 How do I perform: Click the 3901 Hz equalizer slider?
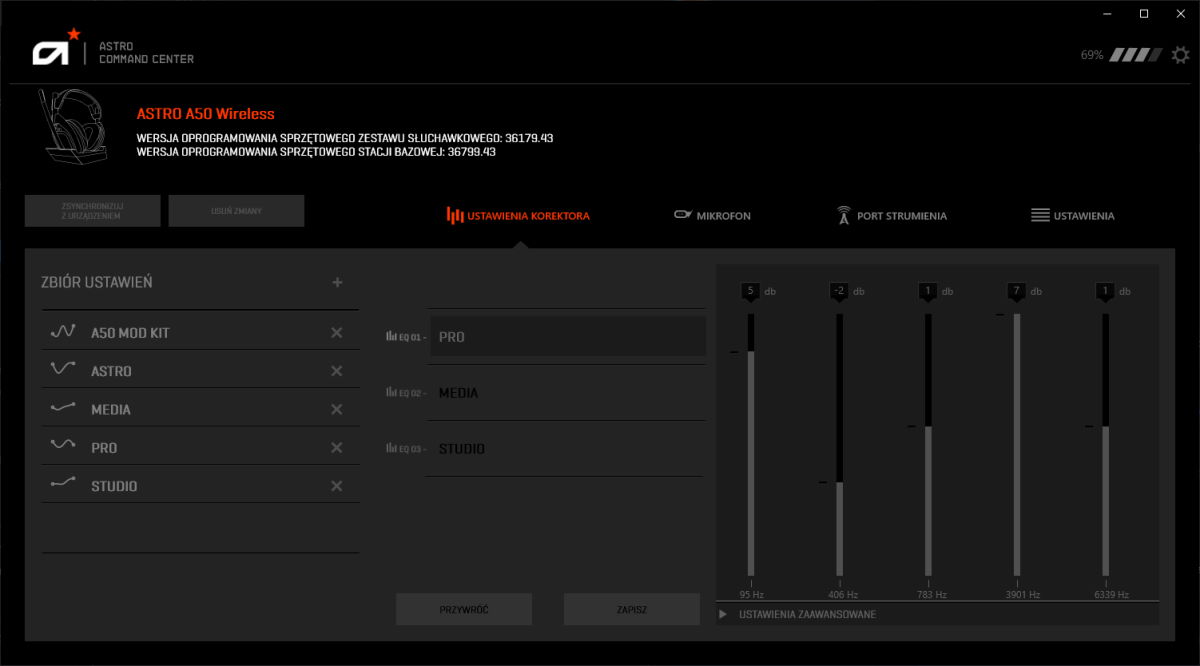pyautogui.click(x=1017, y=445)
